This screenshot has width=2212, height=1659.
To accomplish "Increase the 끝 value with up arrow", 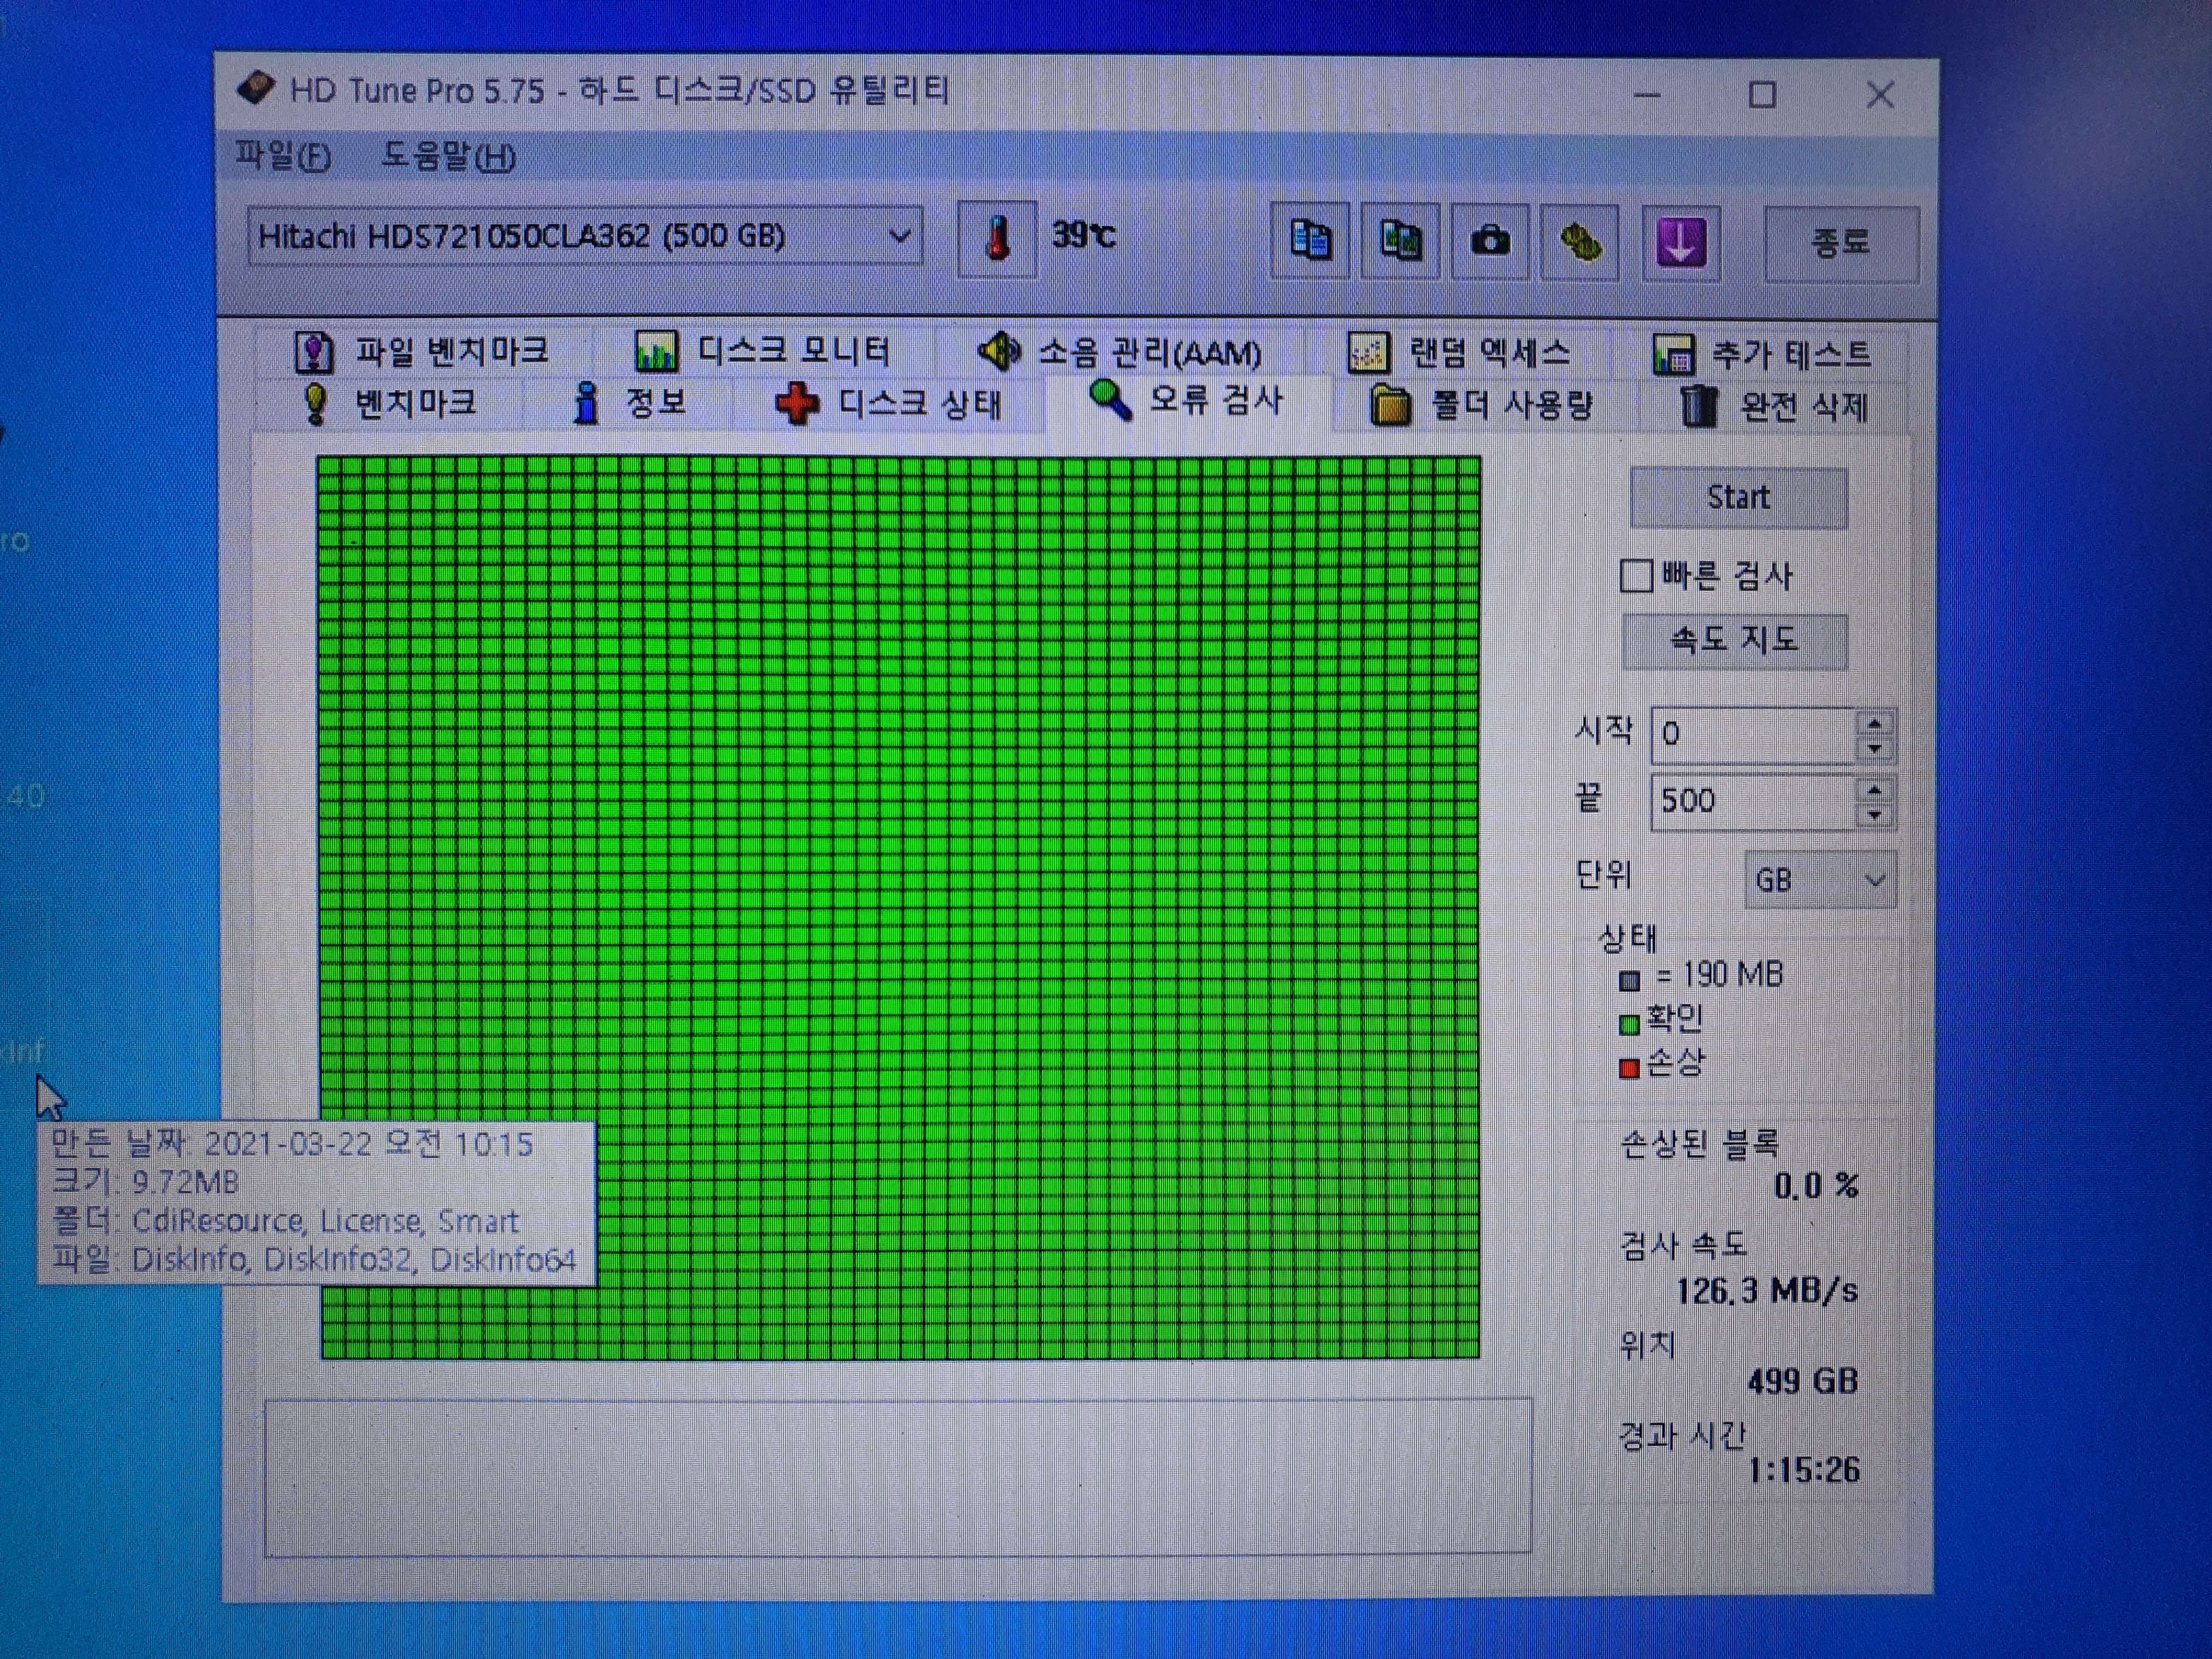I will pos(1875,789).
